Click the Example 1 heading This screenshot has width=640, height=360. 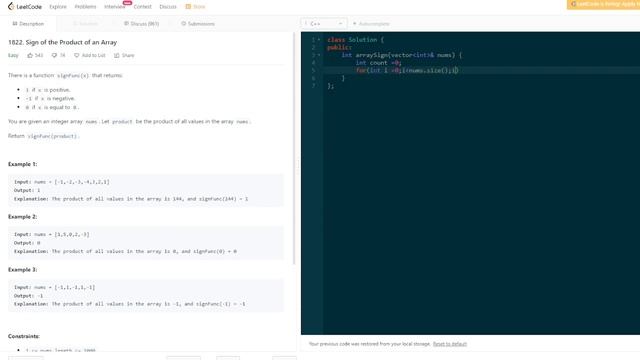[x=22, y=164]
